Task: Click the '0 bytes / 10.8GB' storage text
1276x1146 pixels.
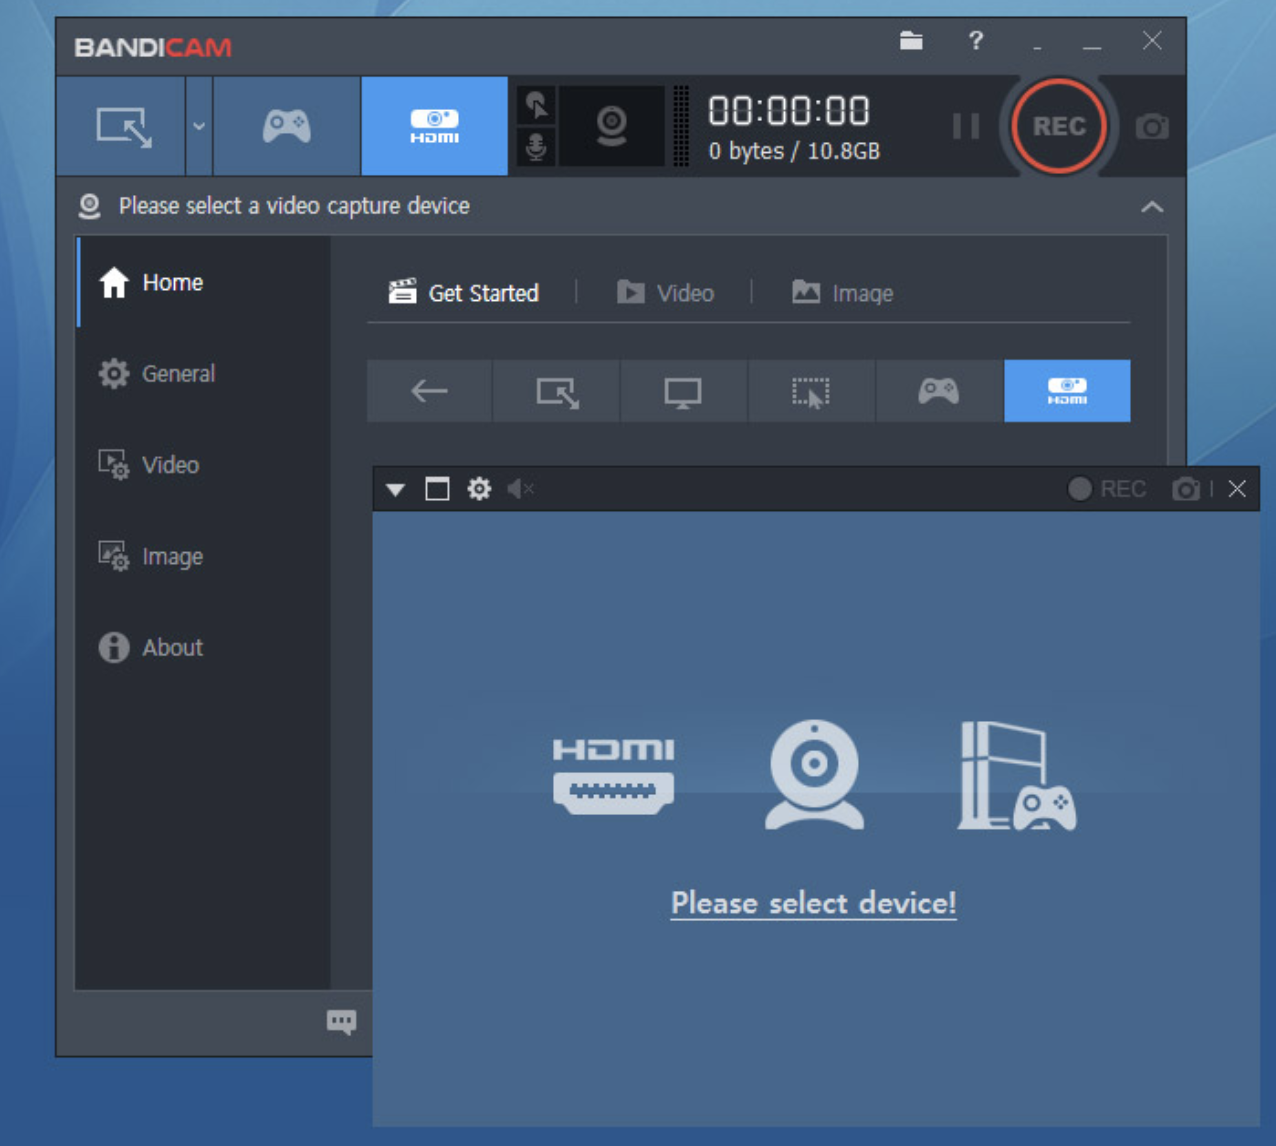Action: point(794,151)
